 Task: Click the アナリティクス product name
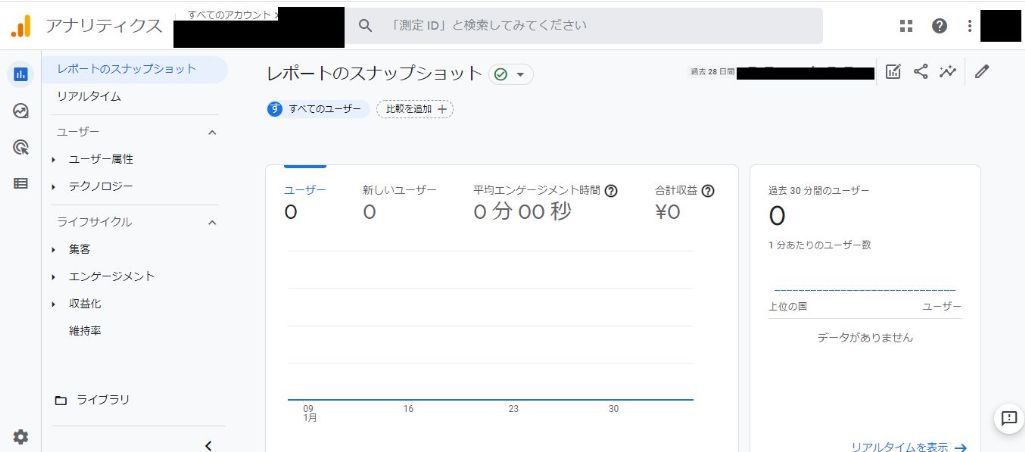point(103,26)
